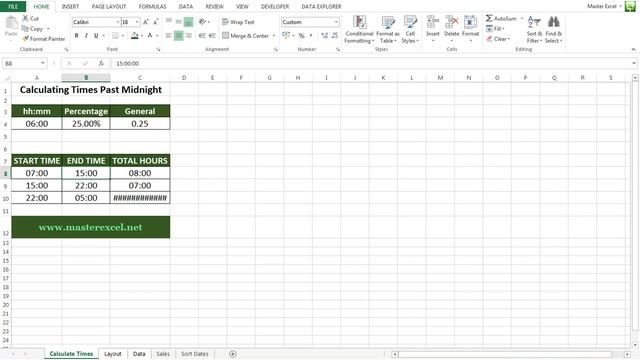Increase font size with the larger A
This screenshot has height=360, width=640.
click(146, 22)
